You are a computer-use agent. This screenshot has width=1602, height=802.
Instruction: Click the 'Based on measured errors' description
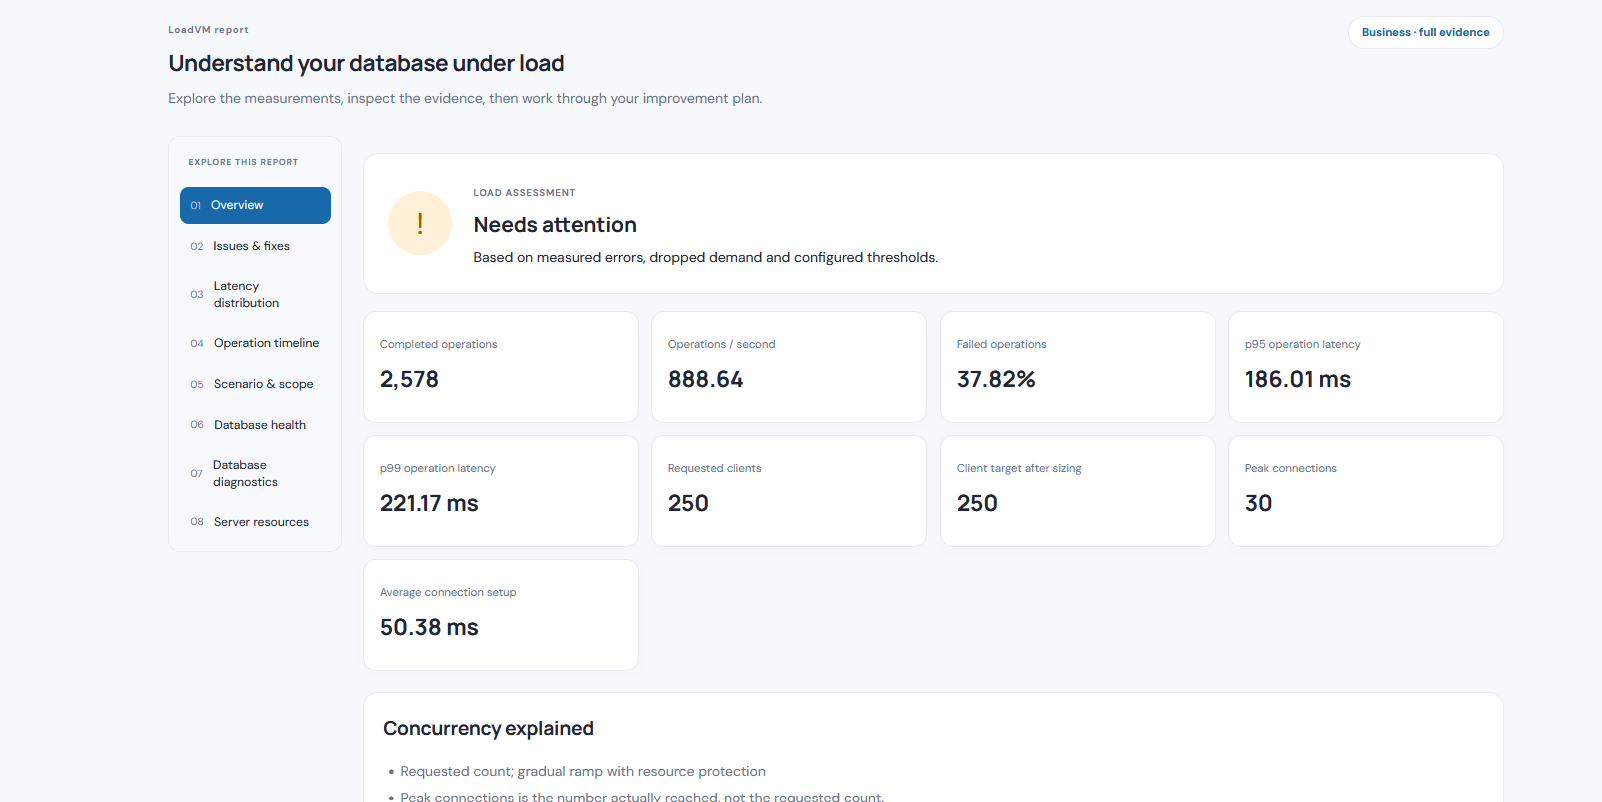point(706,258)
